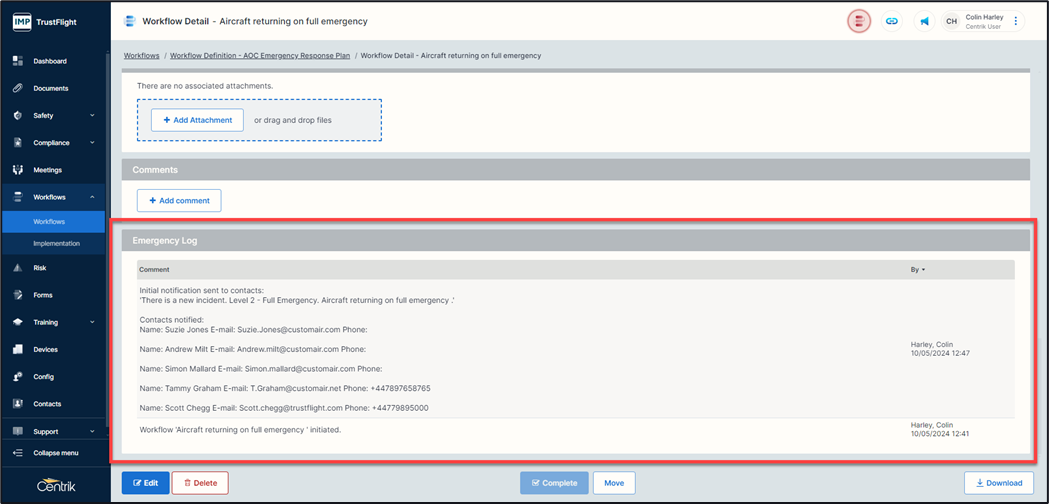Open Dashboard from the sidebar
Viewport: 1049px width, 504px height.
click(x=50, y=61)
